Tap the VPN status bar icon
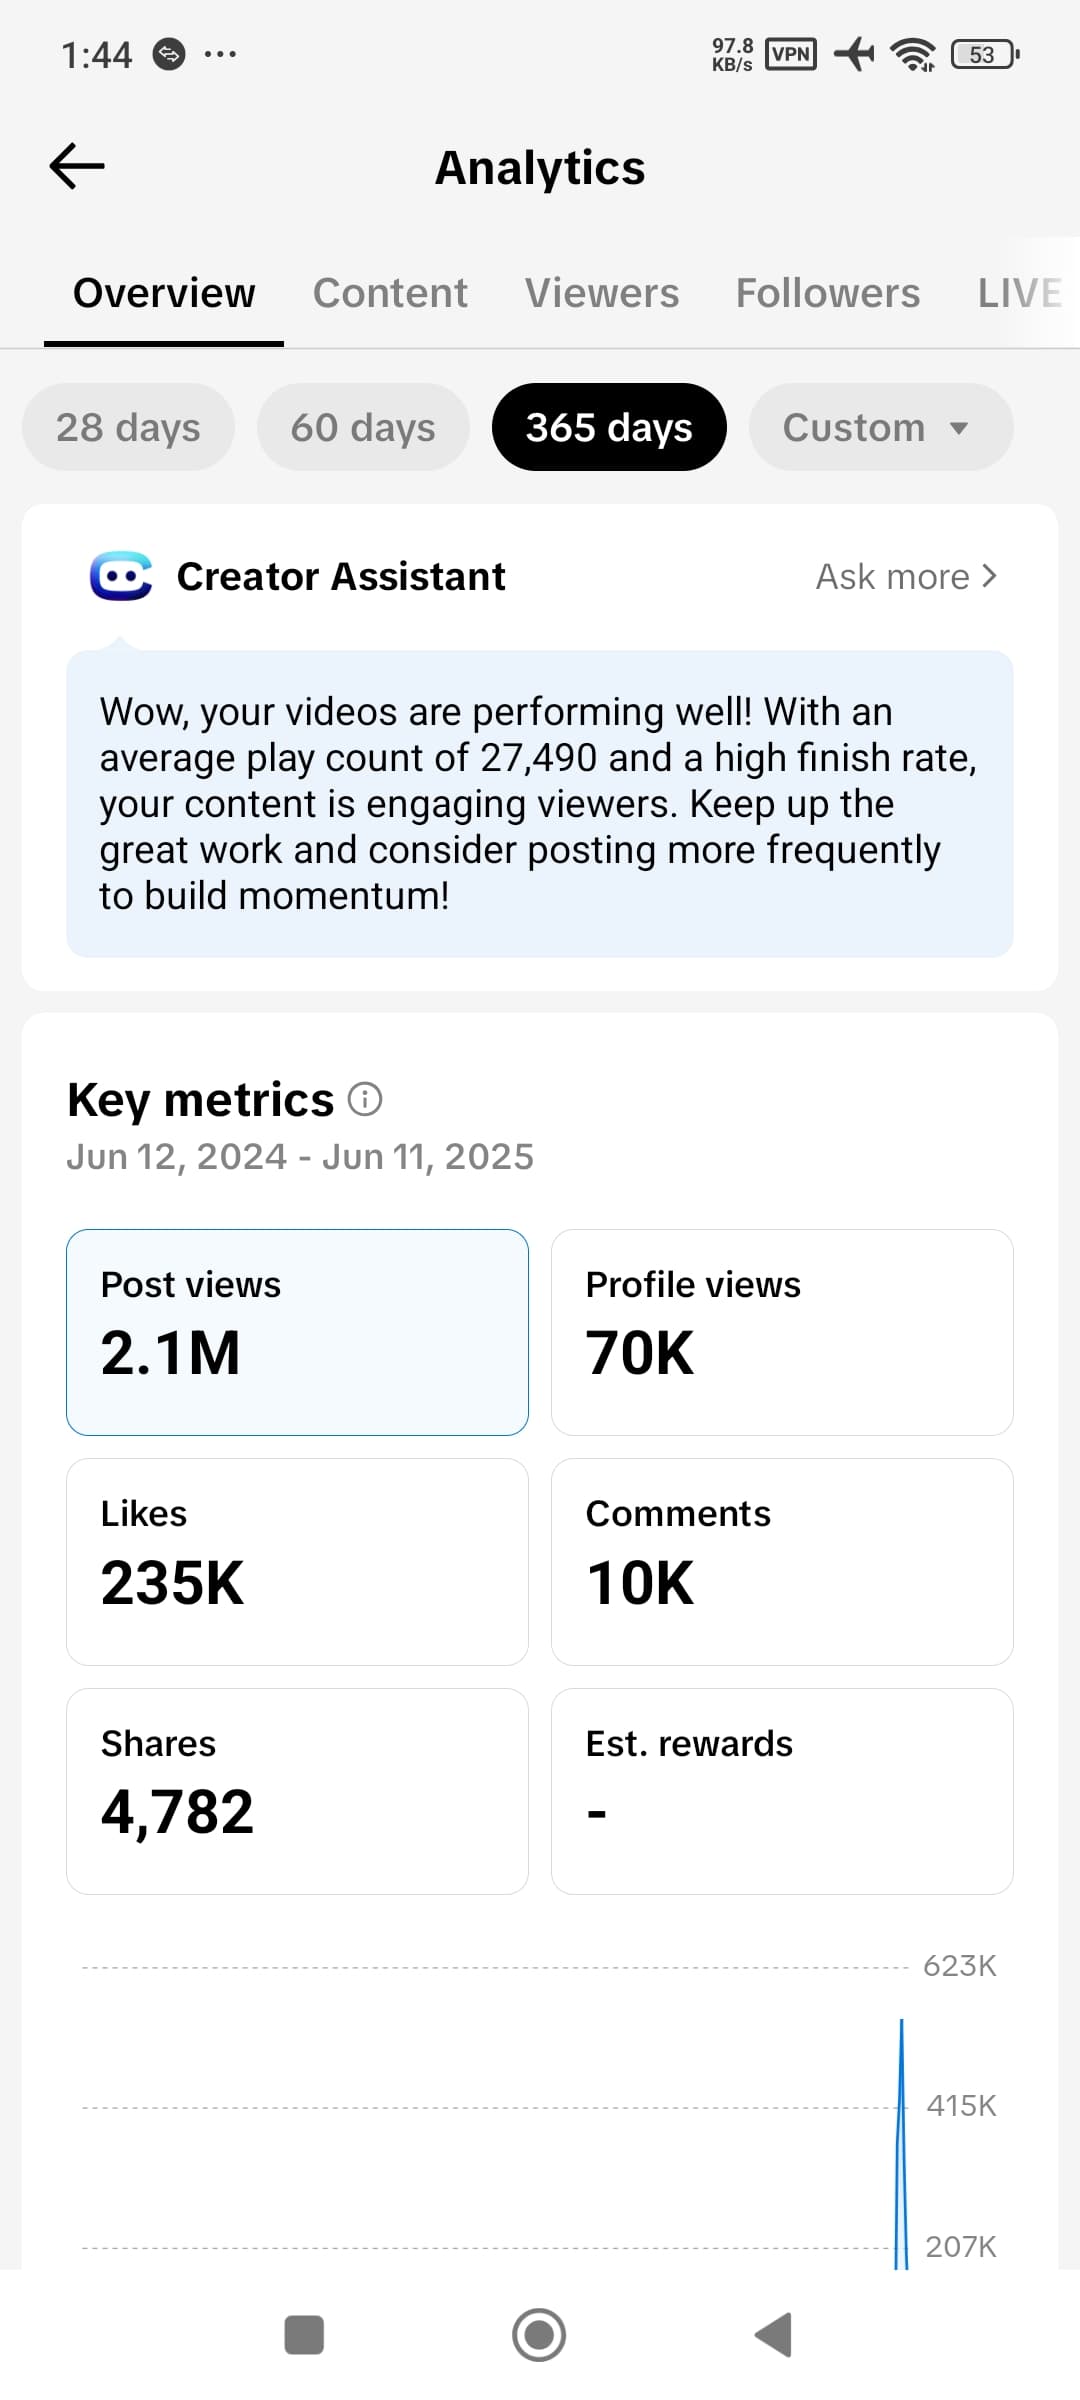The width and height of the screenshot is (1080, 2400). click(x=791, y=54)
